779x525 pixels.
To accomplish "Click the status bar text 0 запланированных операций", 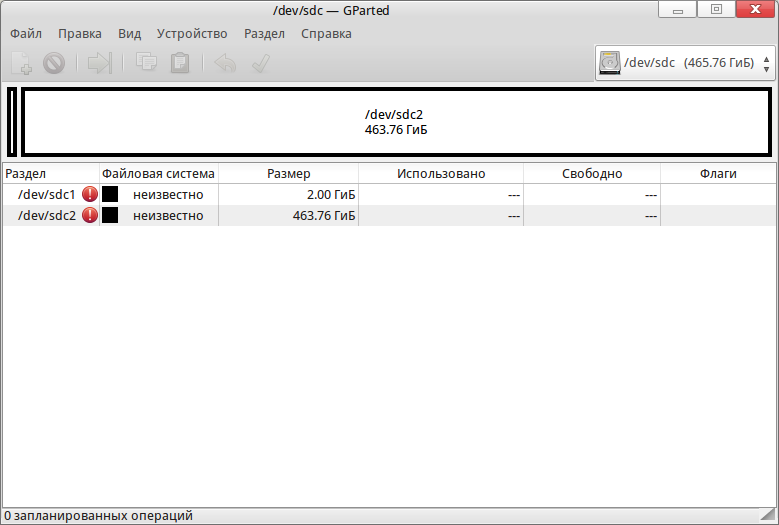I will coord(98,516).
